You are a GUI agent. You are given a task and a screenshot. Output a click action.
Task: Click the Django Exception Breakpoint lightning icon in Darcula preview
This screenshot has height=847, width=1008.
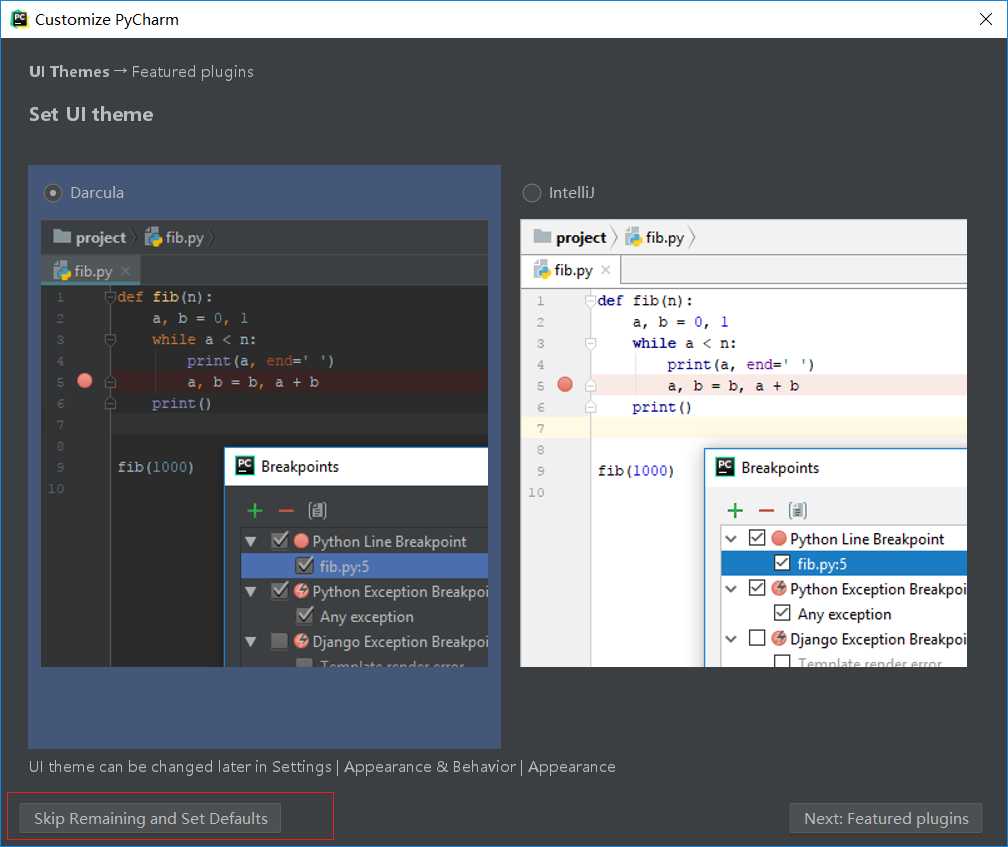point(301,641)
